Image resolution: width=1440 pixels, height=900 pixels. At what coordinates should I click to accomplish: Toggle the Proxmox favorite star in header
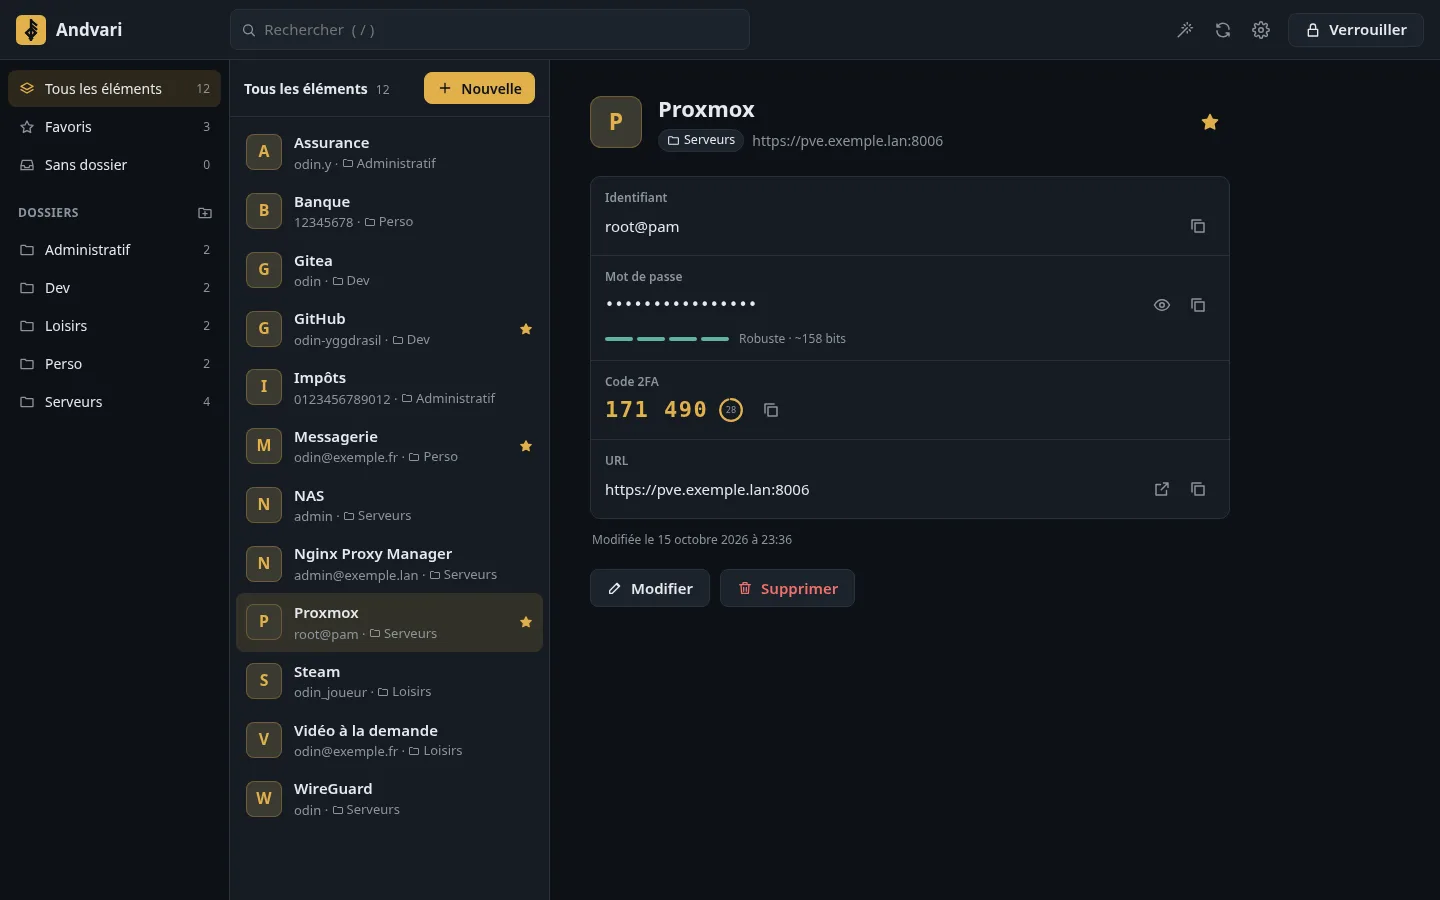(x=1210, y=122)
